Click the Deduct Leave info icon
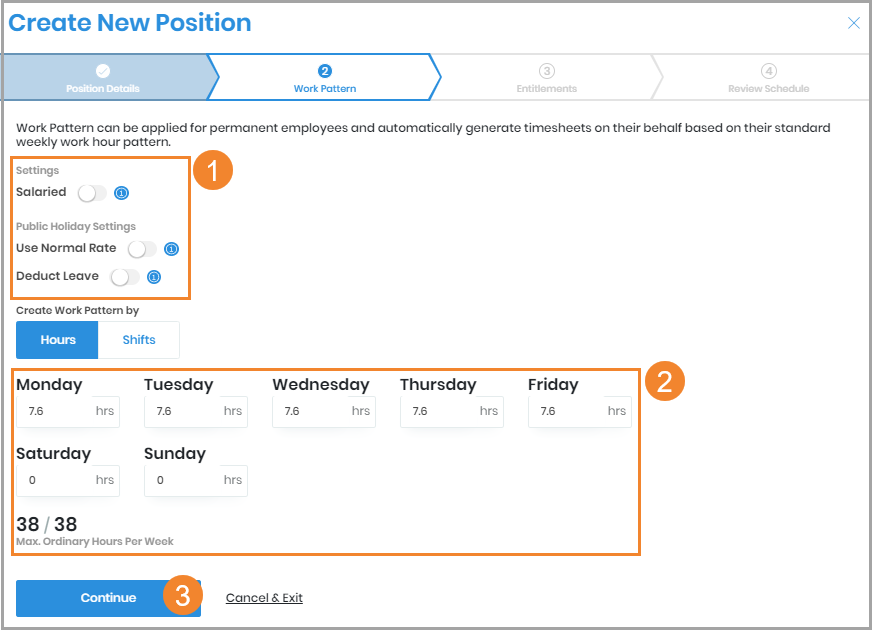872x630 pixels. (154, 277)
